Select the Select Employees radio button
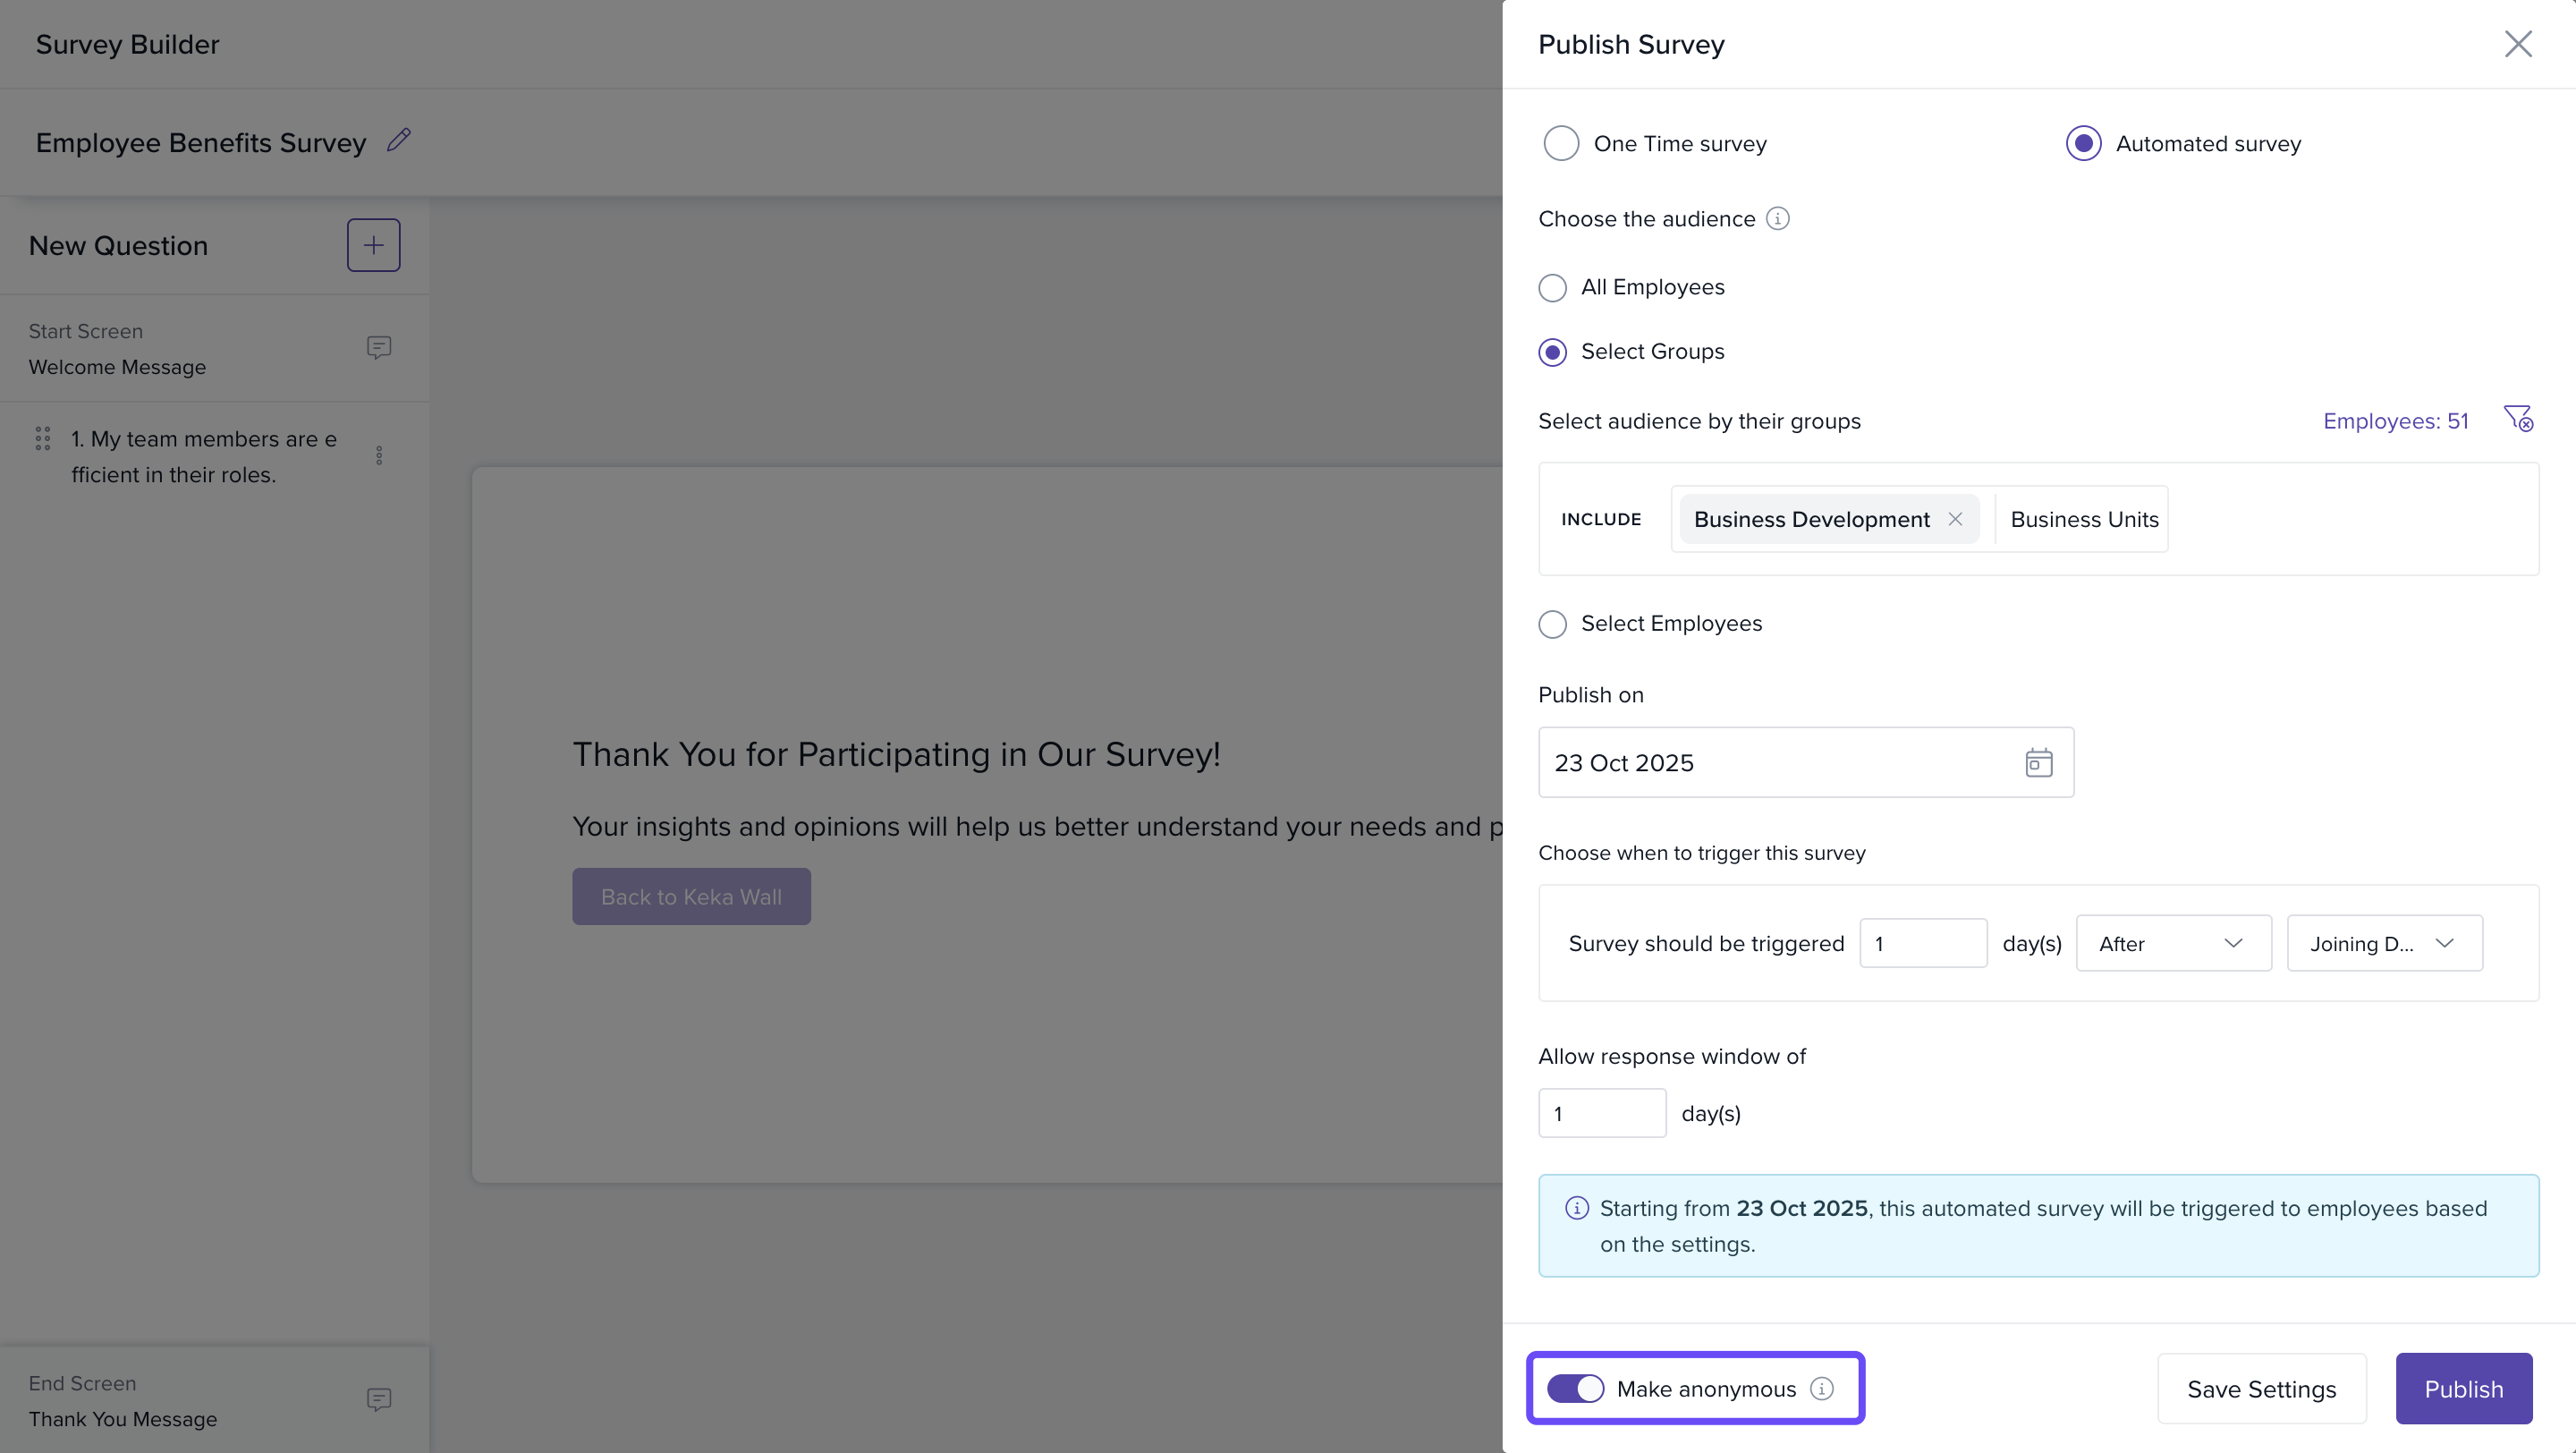This screenshot has height=1453, width=2576. coord(1552,624)
